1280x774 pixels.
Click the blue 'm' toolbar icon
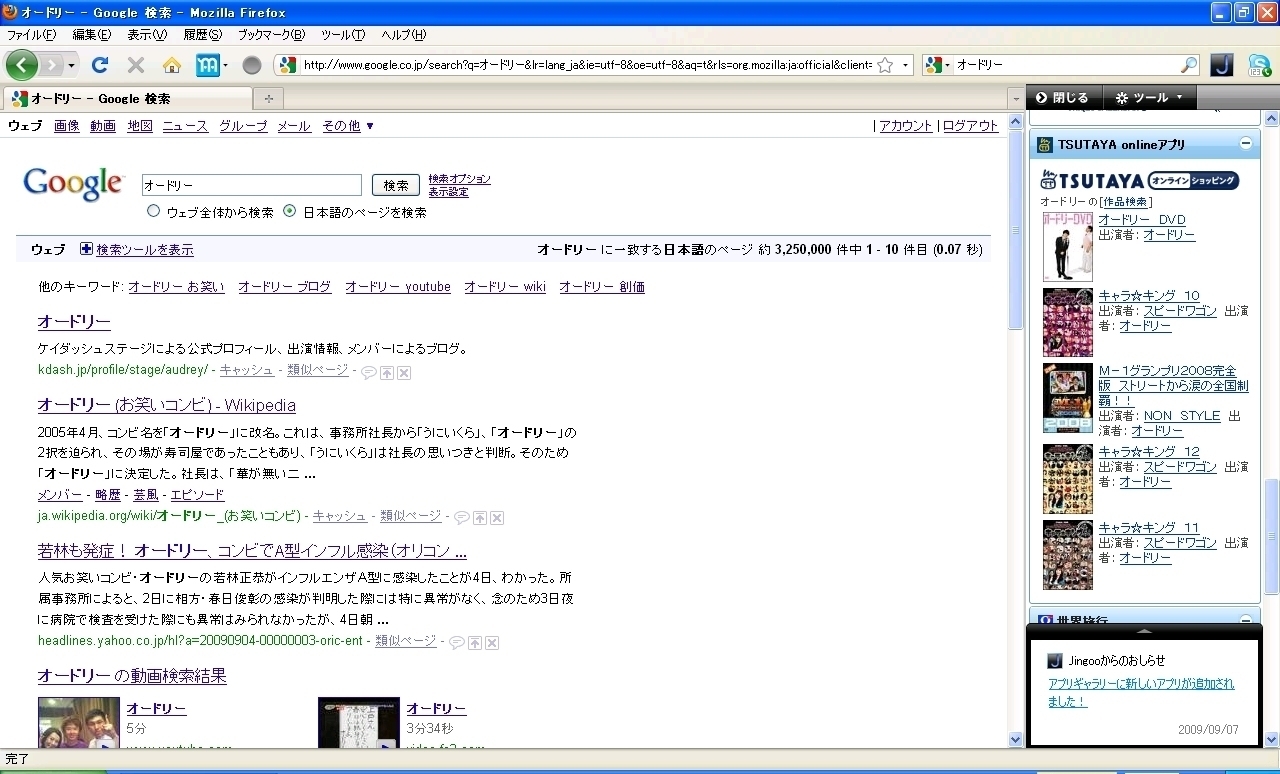click(208, 65)
